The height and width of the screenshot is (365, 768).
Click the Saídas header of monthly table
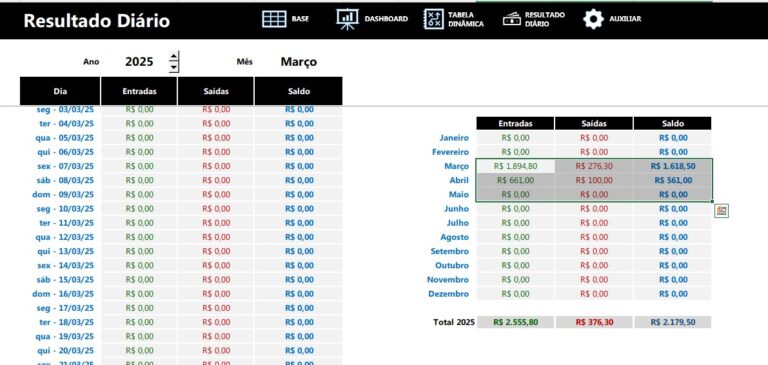[594, 123]
